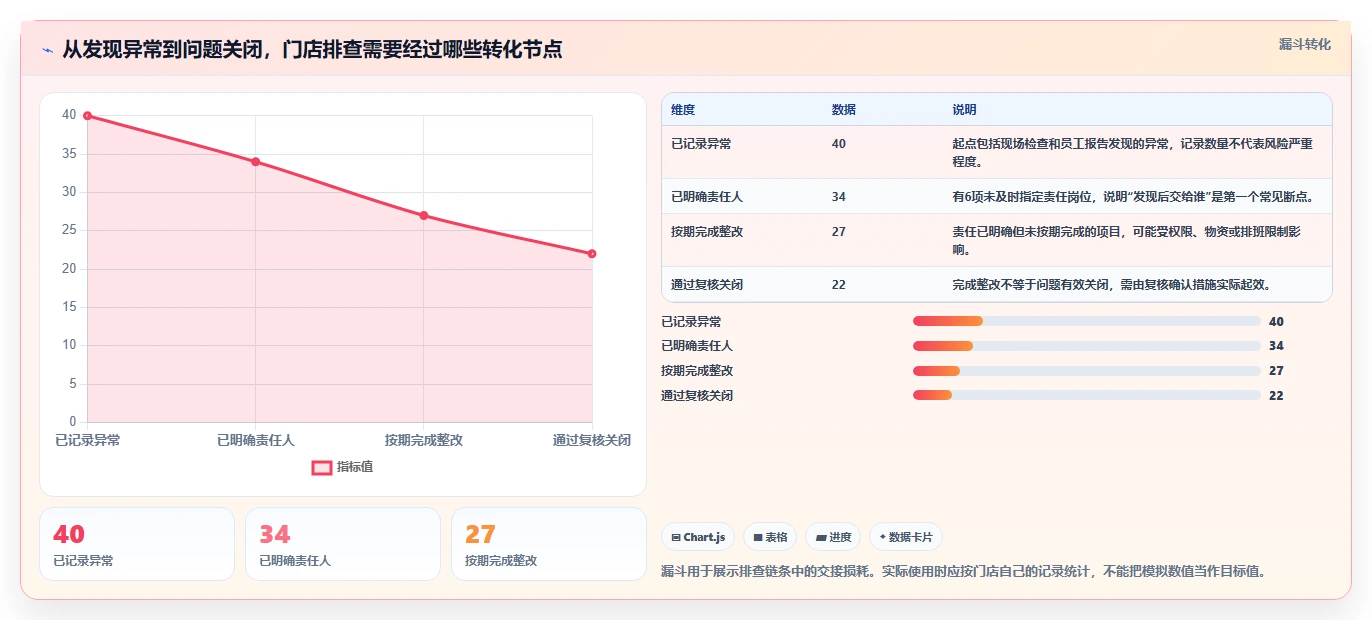Click the progress value 27 next to bar
1372x620 pixels.
point(1276,371)
